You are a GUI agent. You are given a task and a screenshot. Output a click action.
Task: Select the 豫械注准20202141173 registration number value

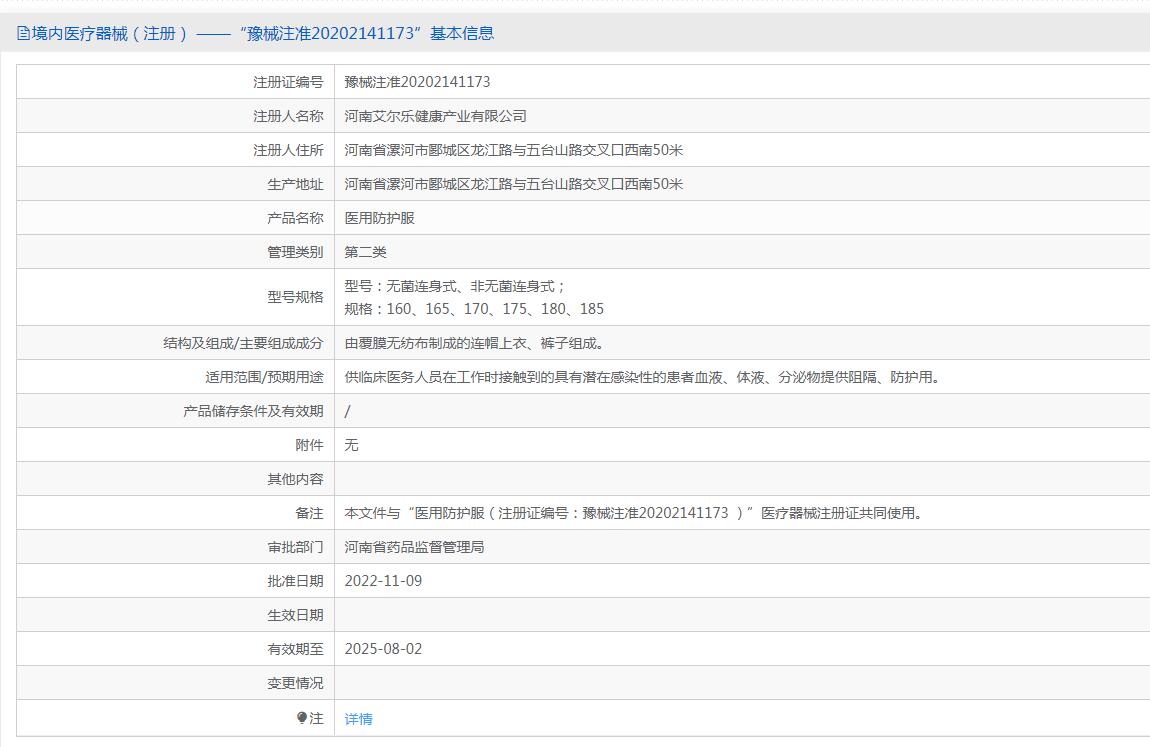[417, 82]
